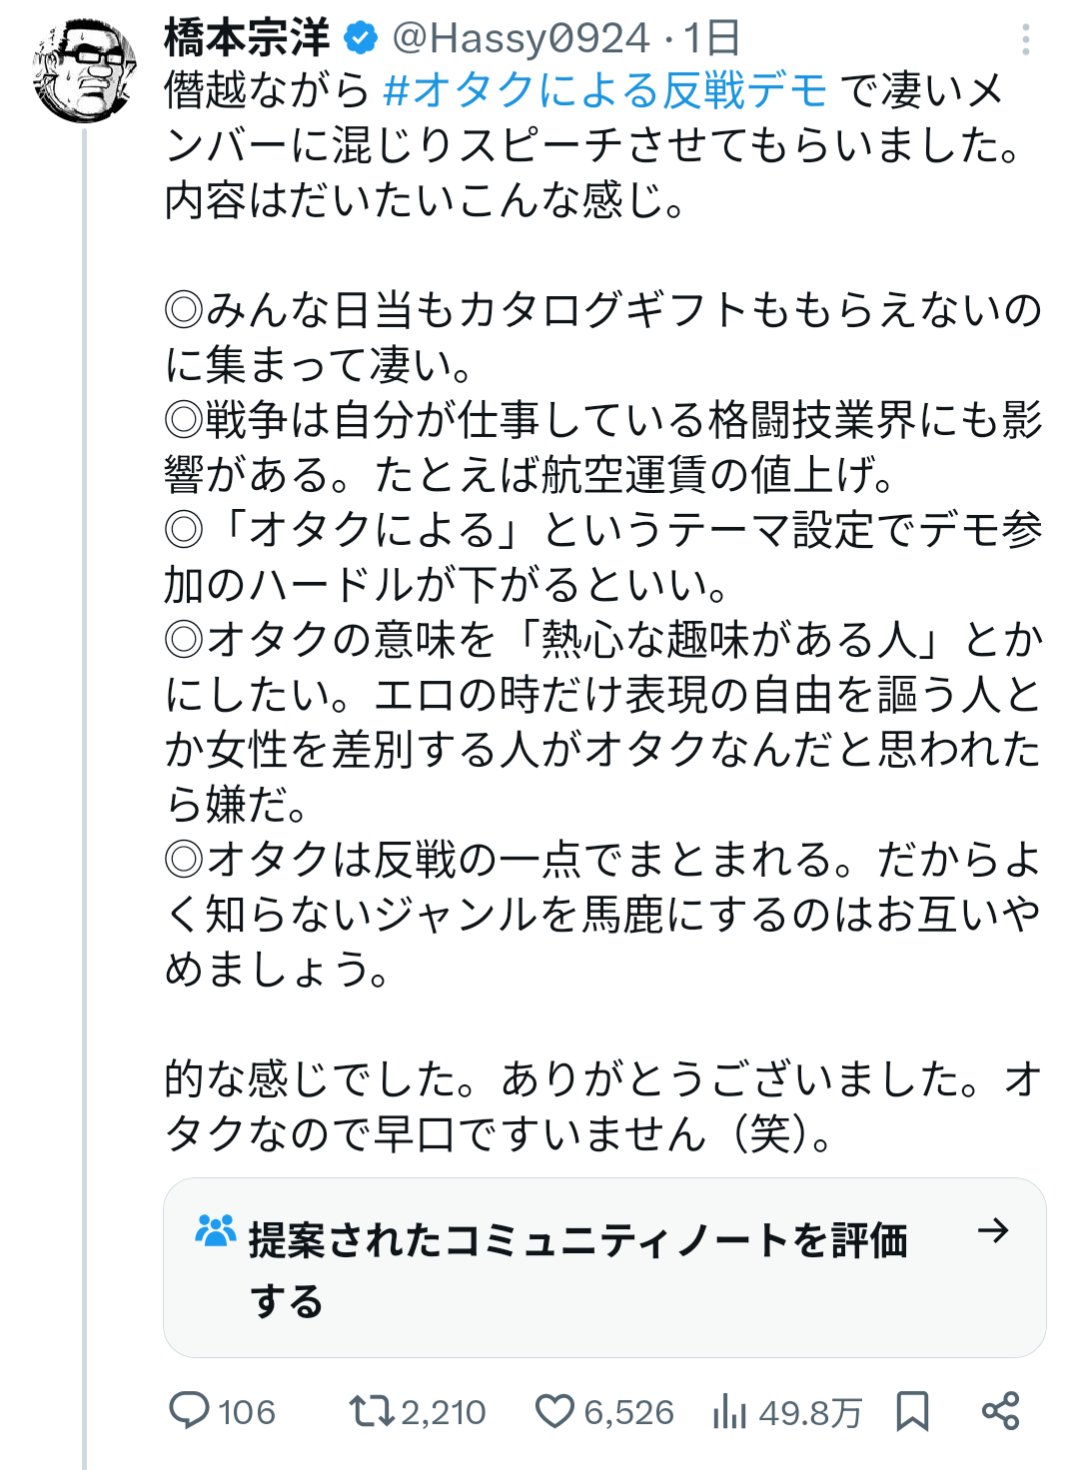Open the profile avatar of 橋本宗洋
This screenshot has width=1079, height=1470.
[x=84, y=72]
